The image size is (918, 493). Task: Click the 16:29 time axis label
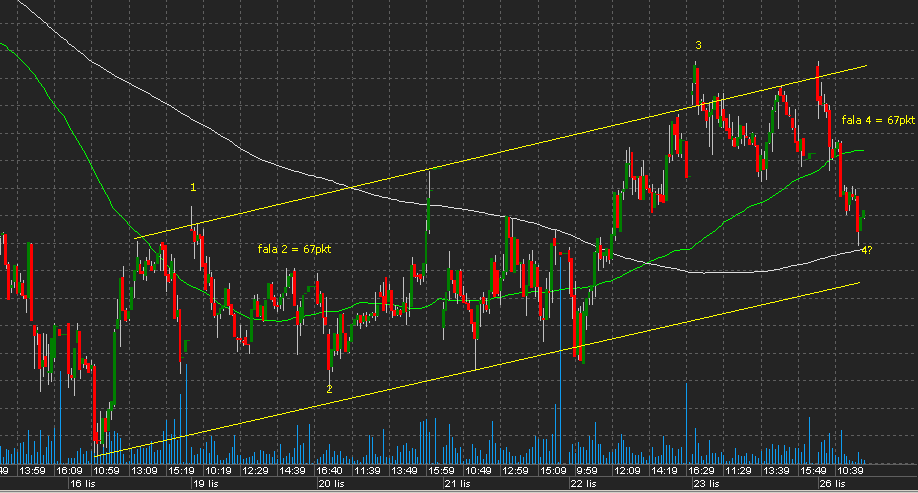tap(701, 471)
